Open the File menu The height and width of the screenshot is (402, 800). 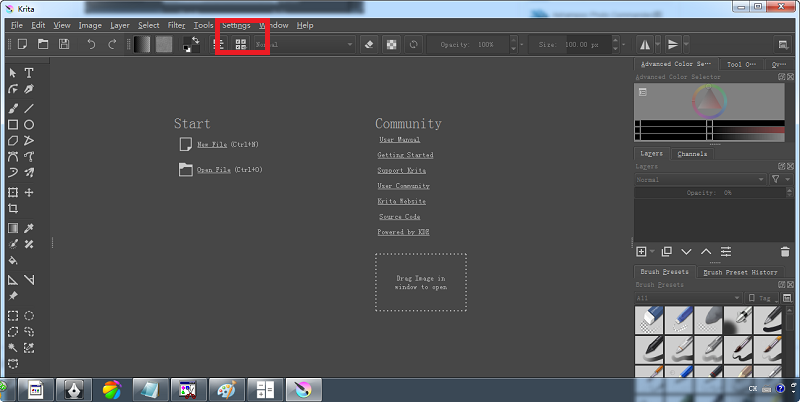[17, 25]
